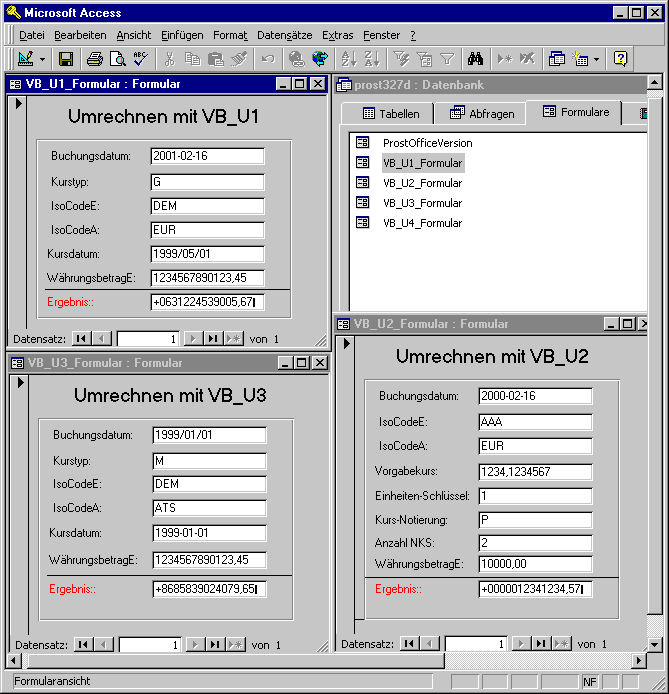Select VB_U2_Formular in database list
The height and width of the screenshot is (694, 669).
tap(422, 183)
